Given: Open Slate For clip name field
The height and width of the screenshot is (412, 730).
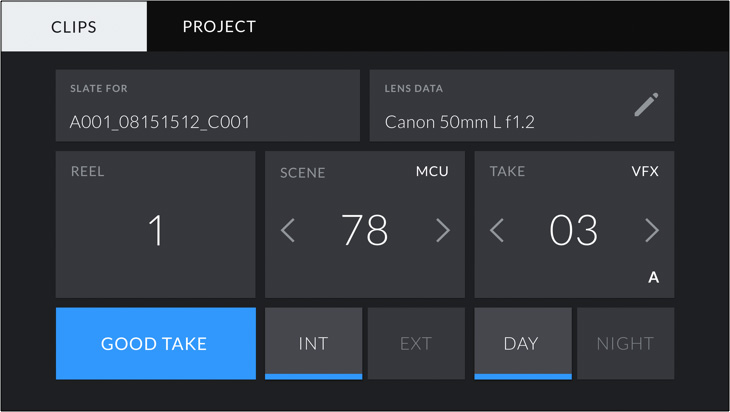Looking at the screenshot, I should [x=207, y=106].
